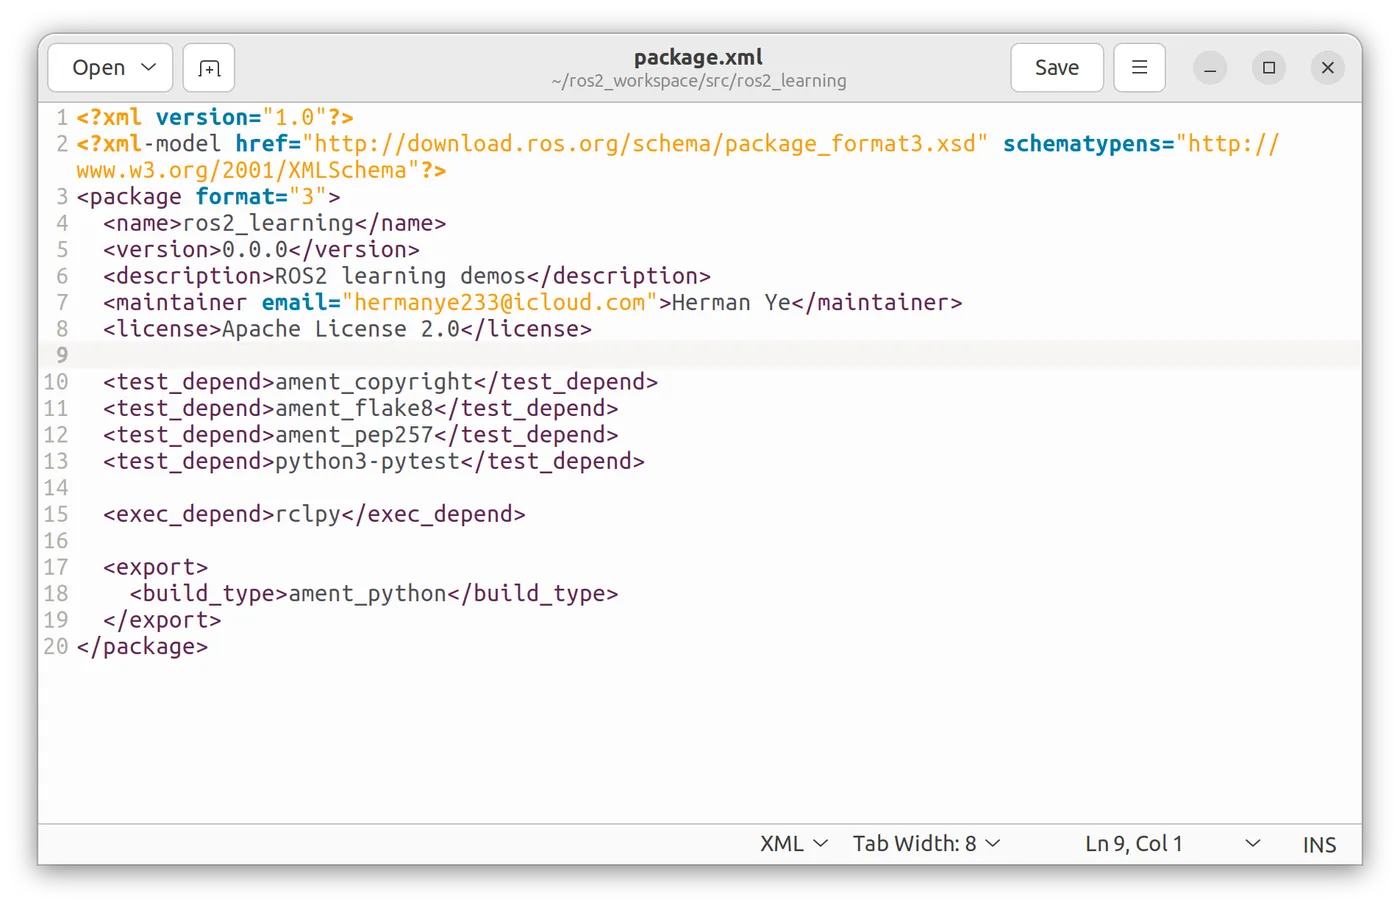
Task: Click the ament_pep257 test_depend line
Action: pos(360,435)
